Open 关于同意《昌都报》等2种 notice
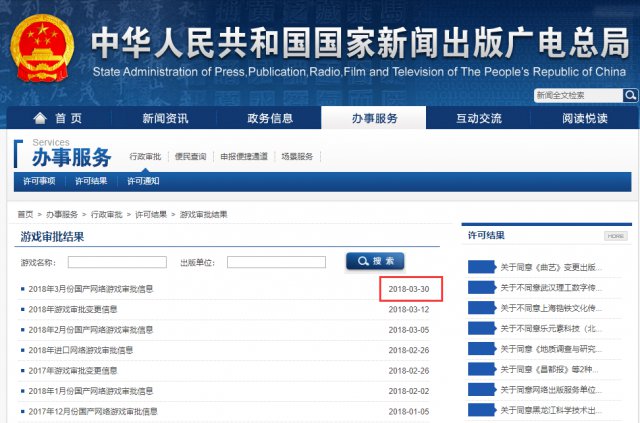Viewport: 640px width, 423px height. point(549,370)
